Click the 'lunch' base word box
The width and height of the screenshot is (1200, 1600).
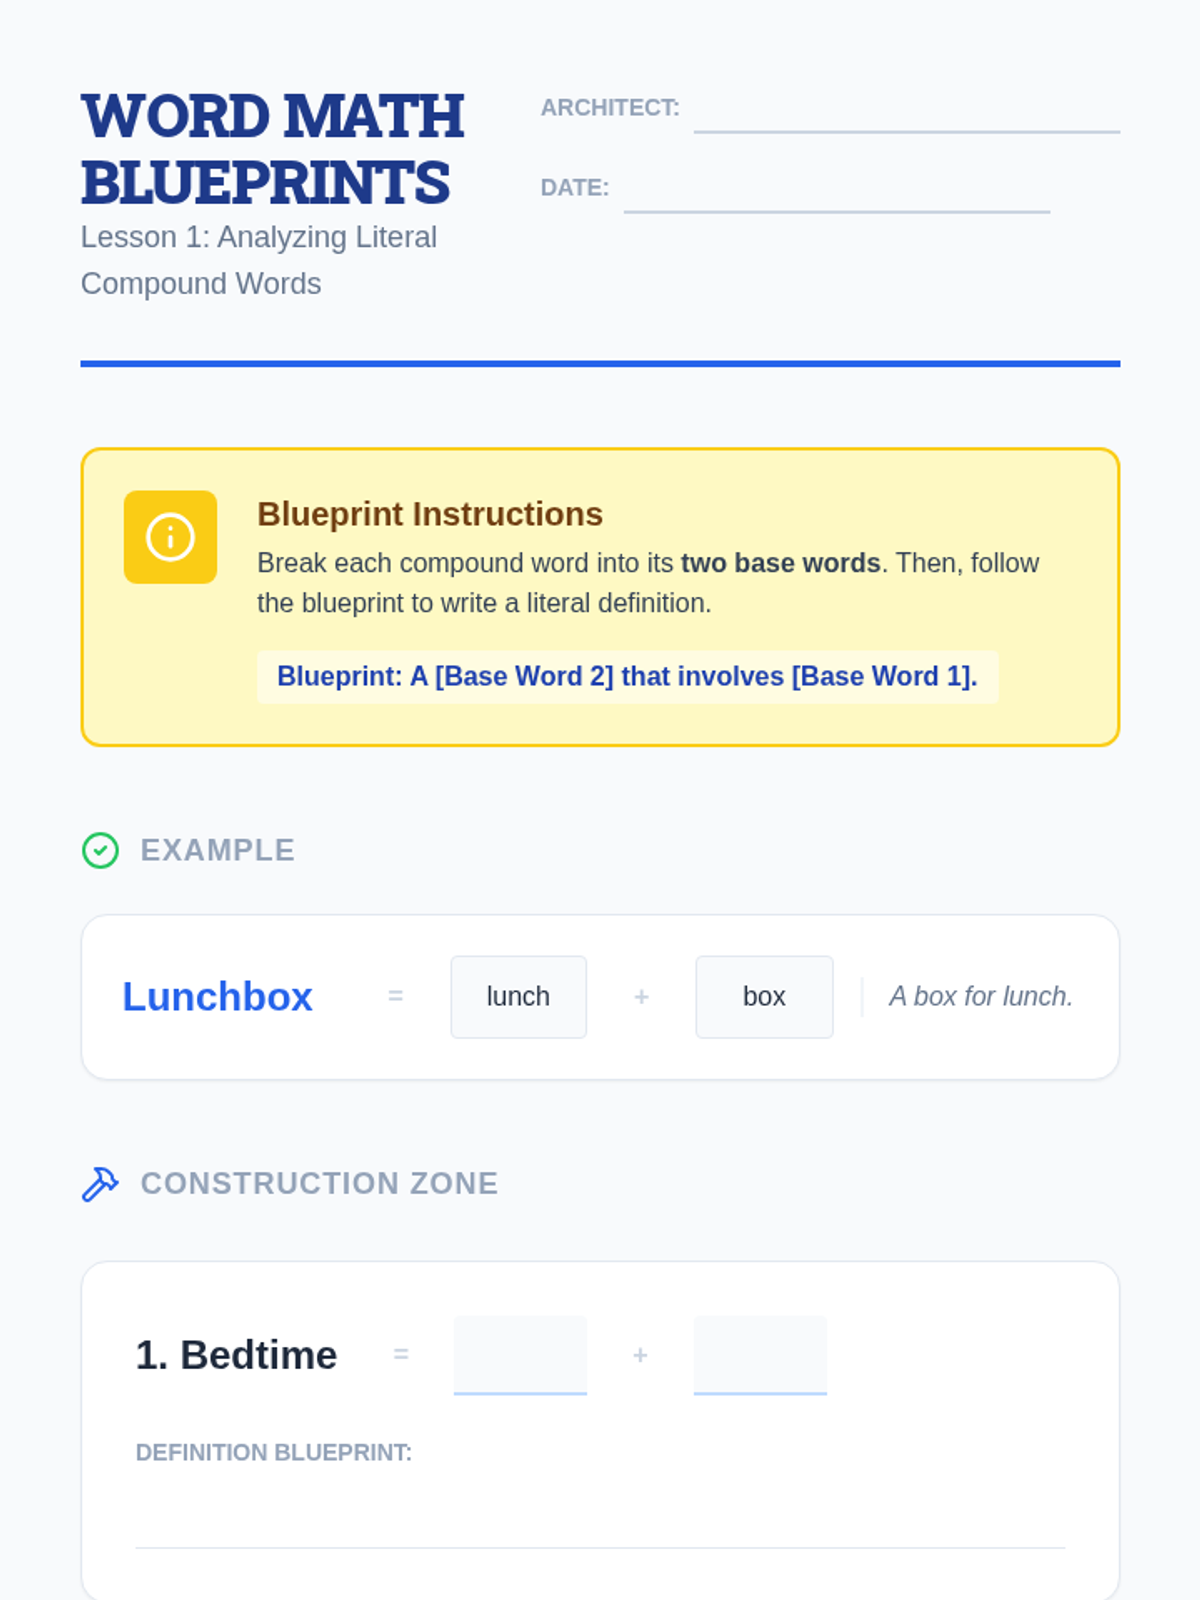pos(518,997)
